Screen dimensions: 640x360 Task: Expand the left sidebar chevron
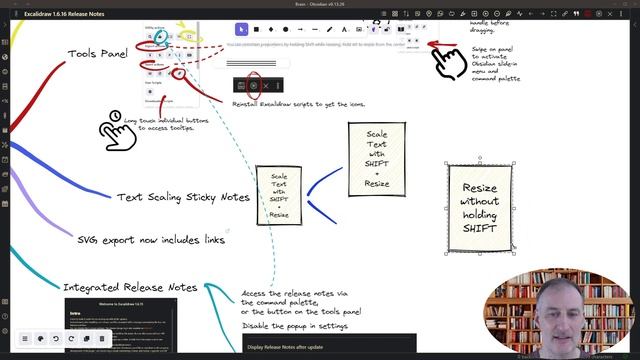click(x=5, y=25)
